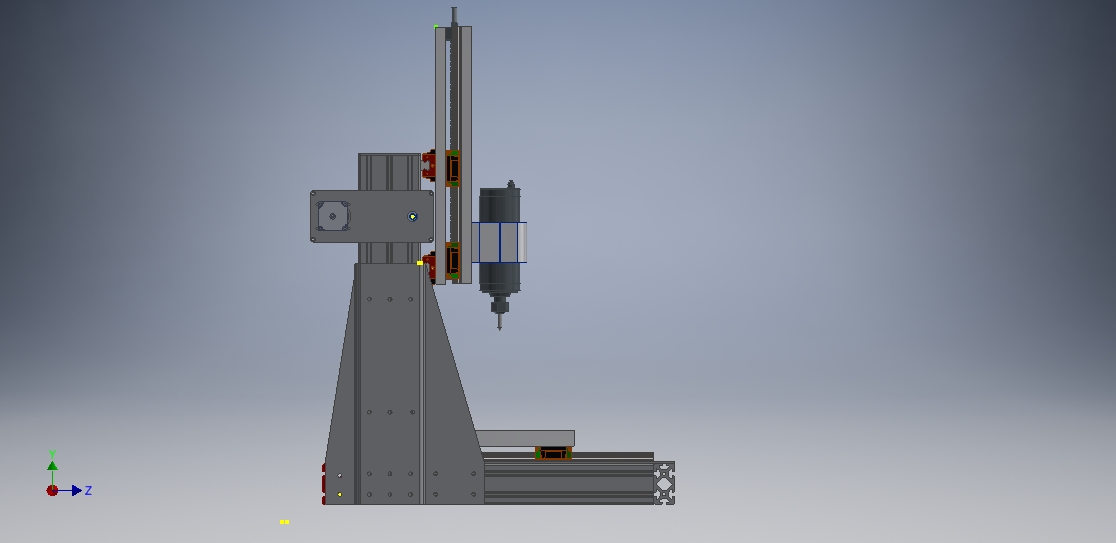
Task: Click the bearing block under the table plate
Action: [x=553, y=454]
